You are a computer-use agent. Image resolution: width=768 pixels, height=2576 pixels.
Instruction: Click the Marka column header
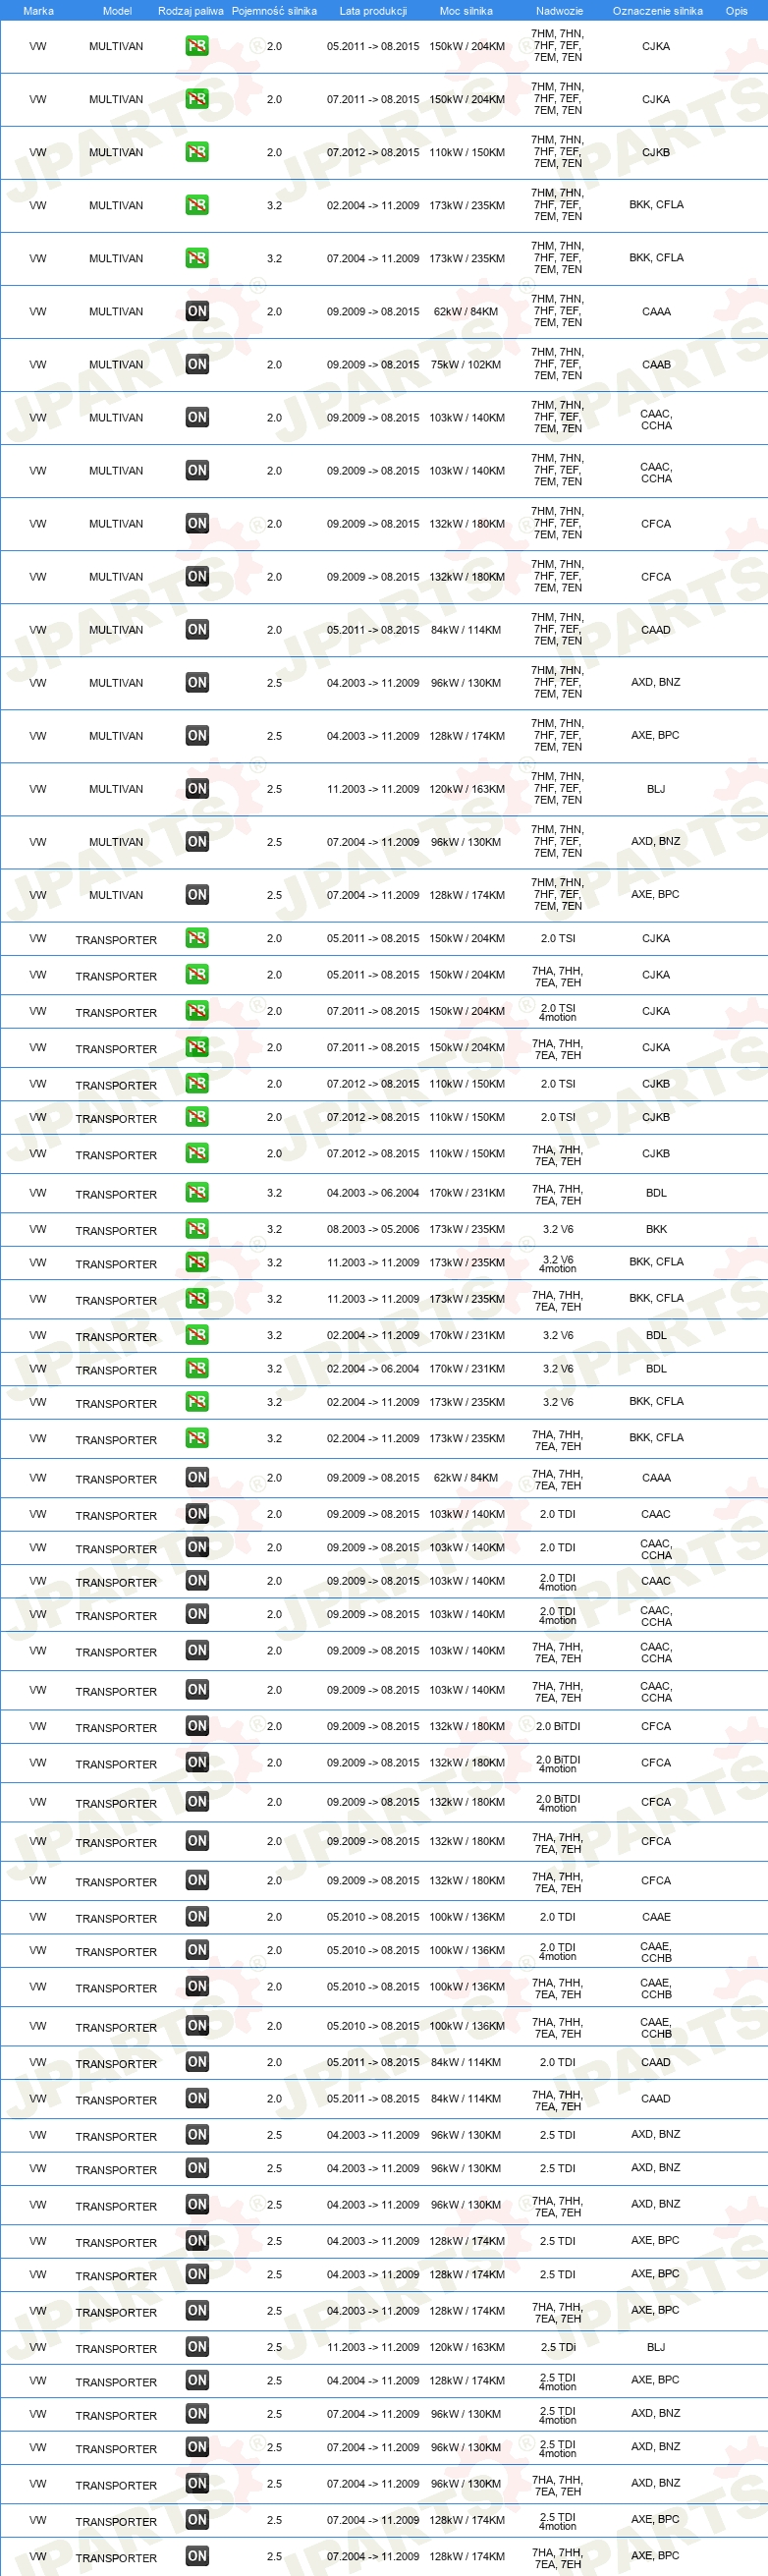[x=38, y=10]
